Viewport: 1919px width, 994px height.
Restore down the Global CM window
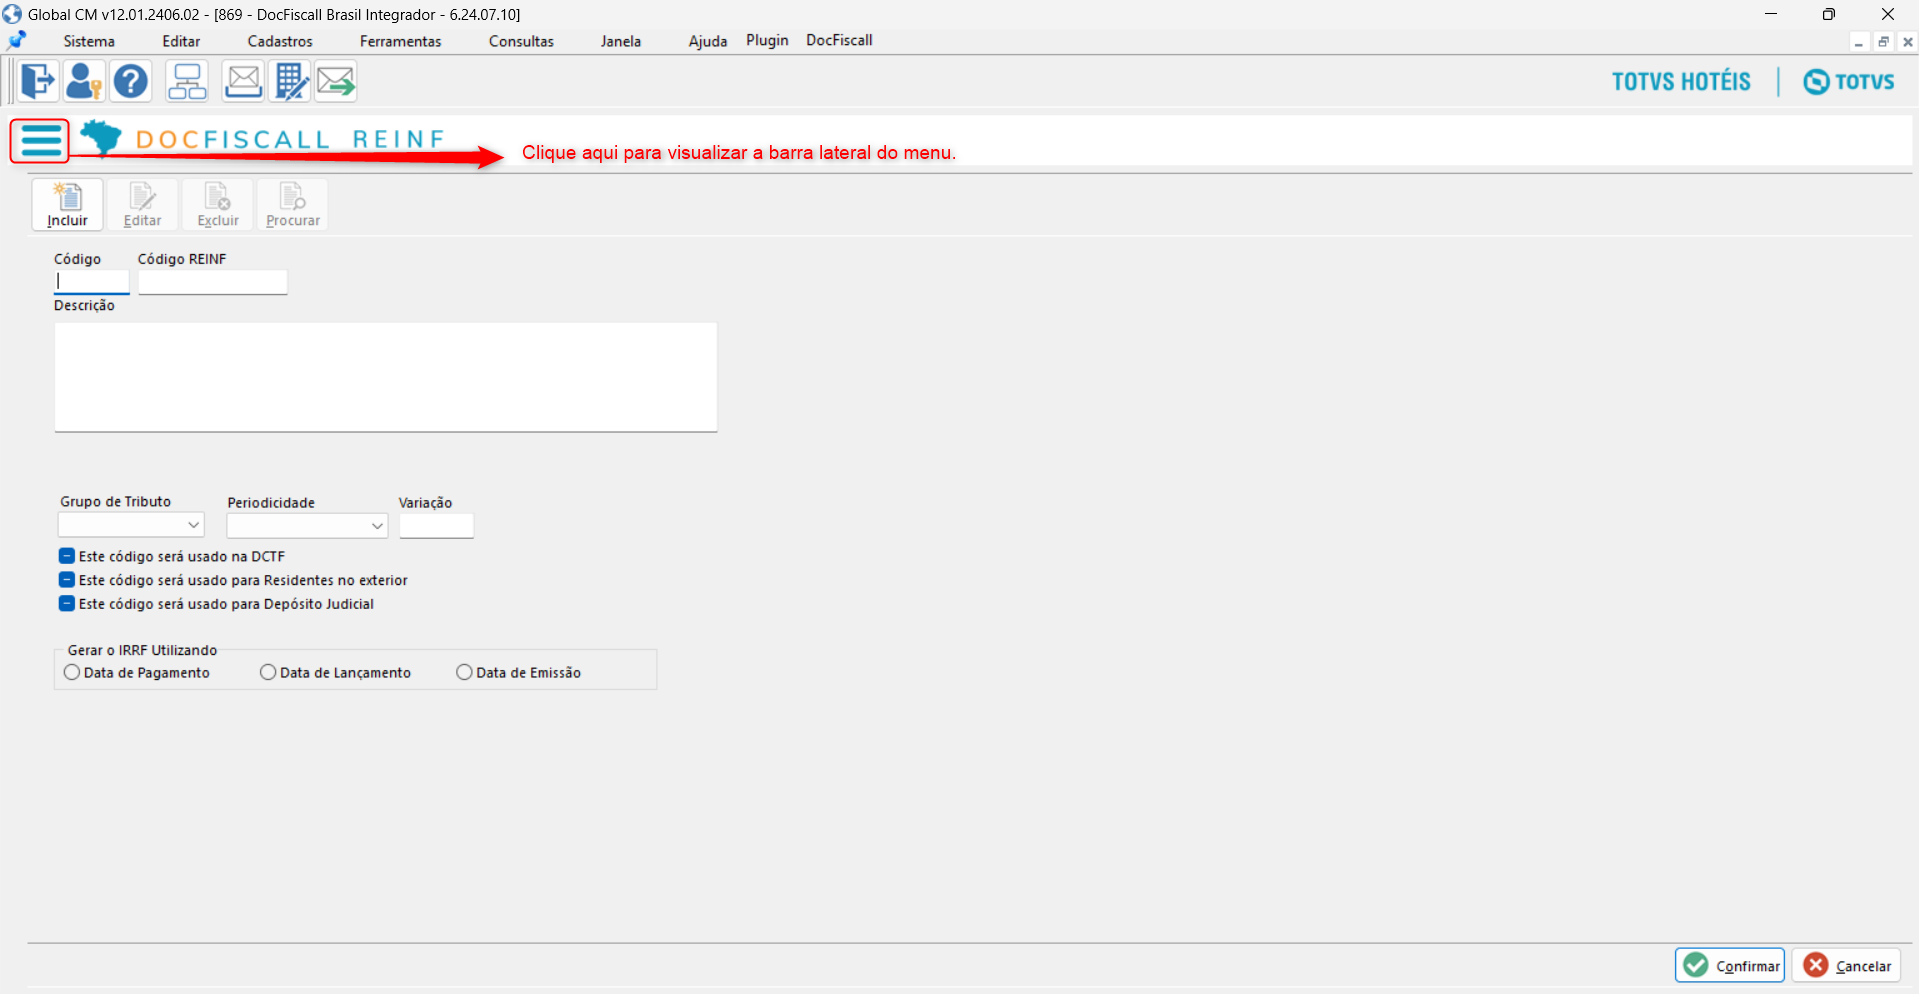[1829, 14]
